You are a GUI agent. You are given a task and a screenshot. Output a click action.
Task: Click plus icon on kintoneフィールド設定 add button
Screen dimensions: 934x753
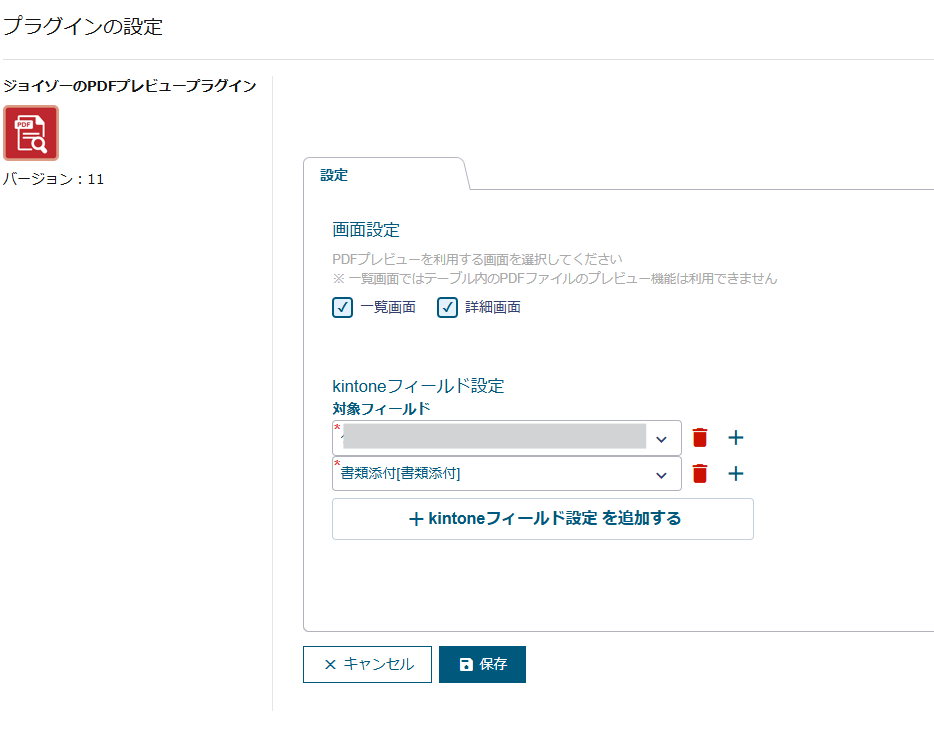click(x=416, y=519)
